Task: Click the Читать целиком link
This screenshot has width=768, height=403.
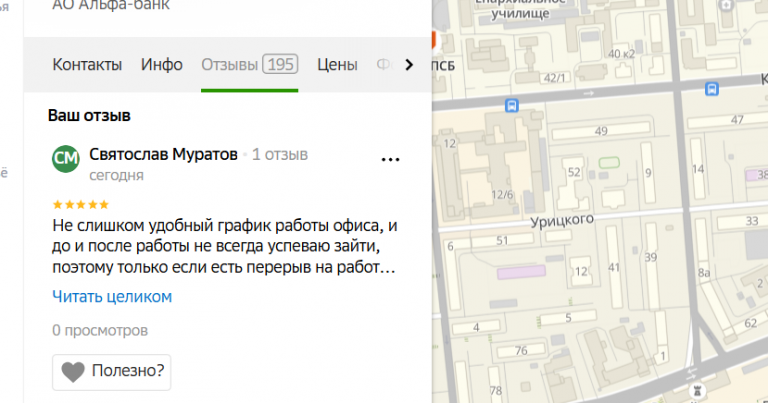Action: pos(112,297)
